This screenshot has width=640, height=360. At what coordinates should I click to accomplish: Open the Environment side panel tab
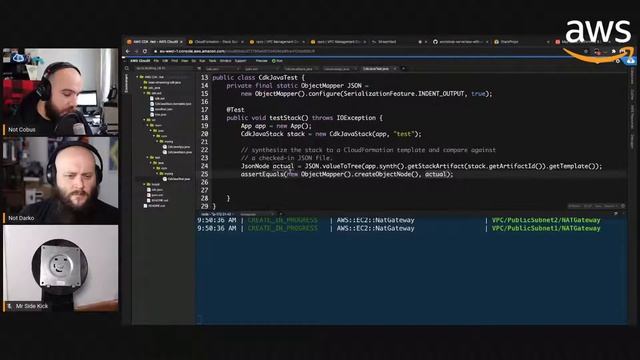tap(126, 83)
